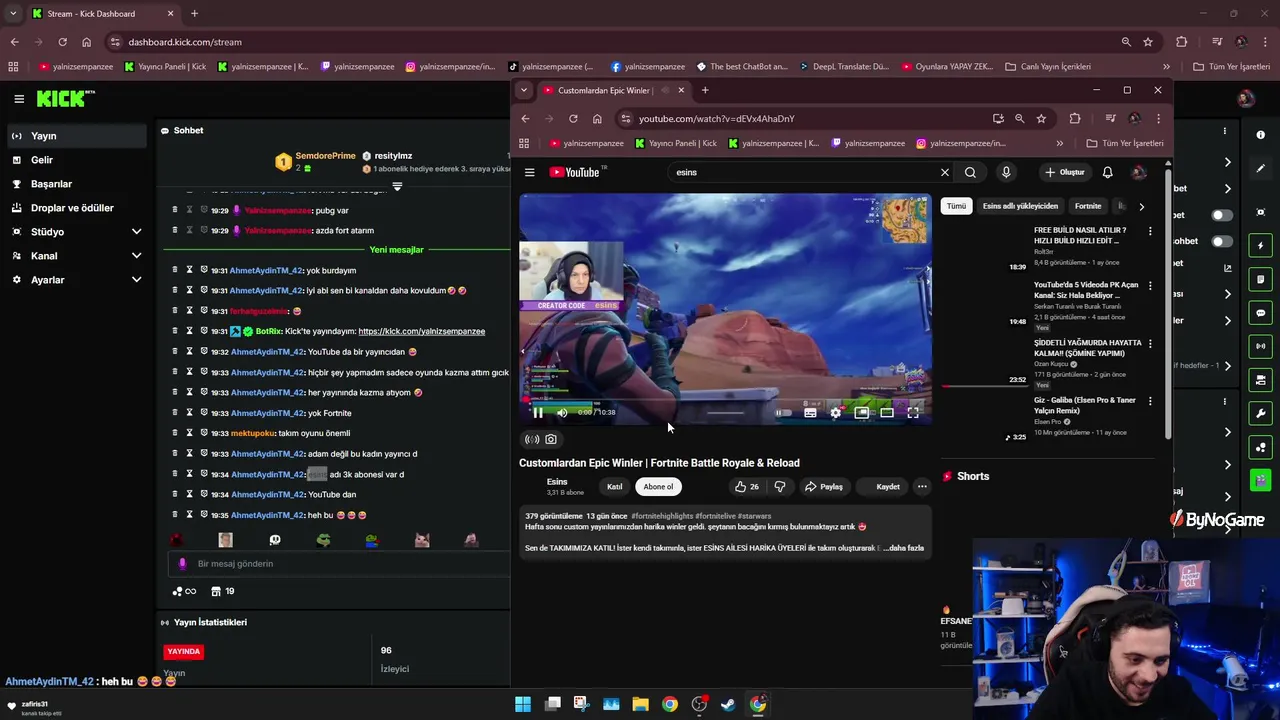Select the sunglasses Pepe emote
This screenshot has width=1280, height=720.
323,540
